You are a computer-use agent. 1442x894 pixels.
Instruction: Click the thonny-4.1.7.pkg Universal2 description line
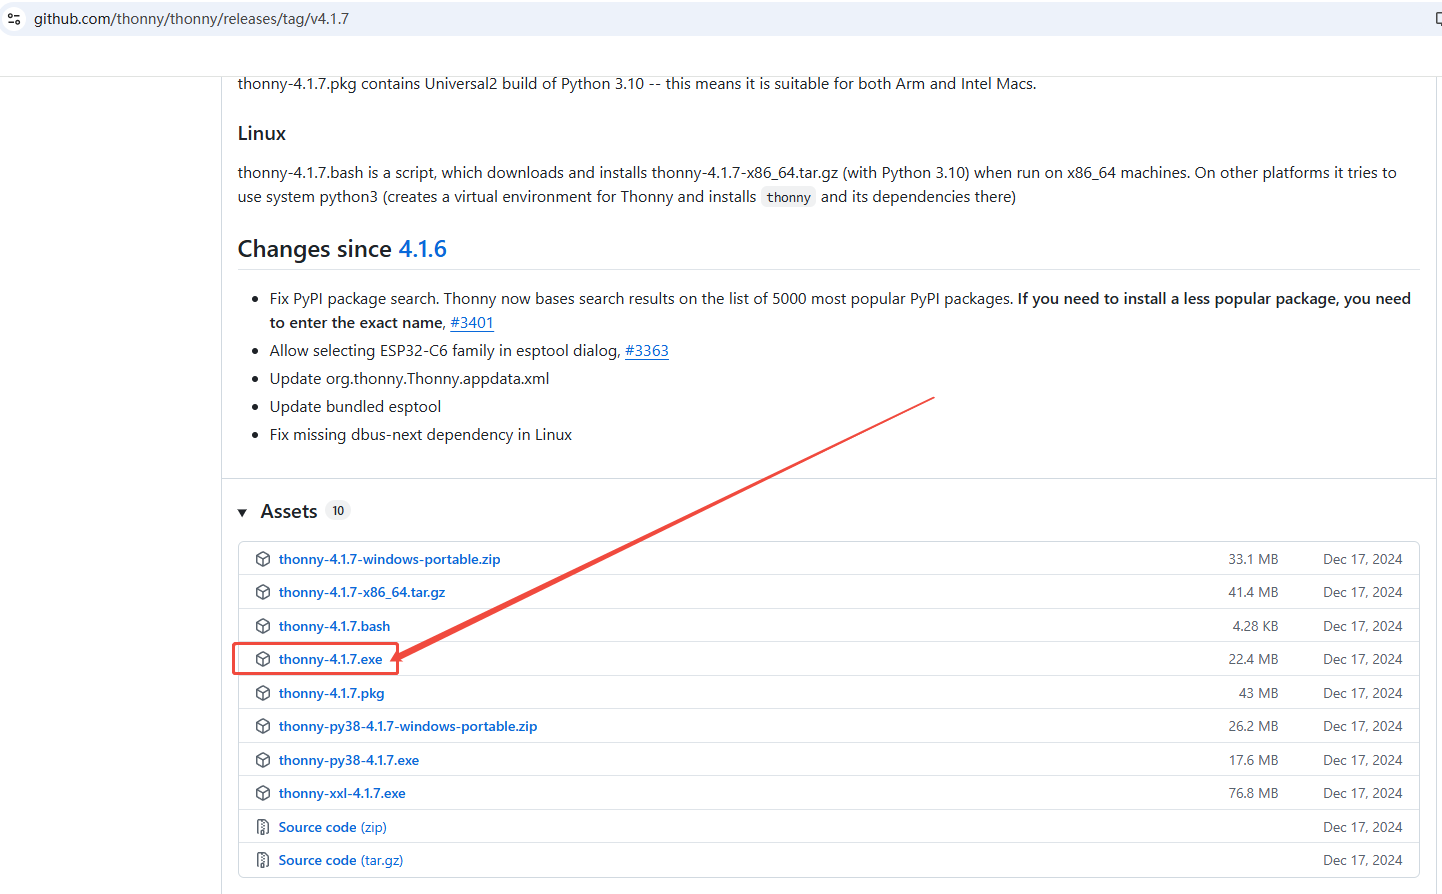coord(637,84)
